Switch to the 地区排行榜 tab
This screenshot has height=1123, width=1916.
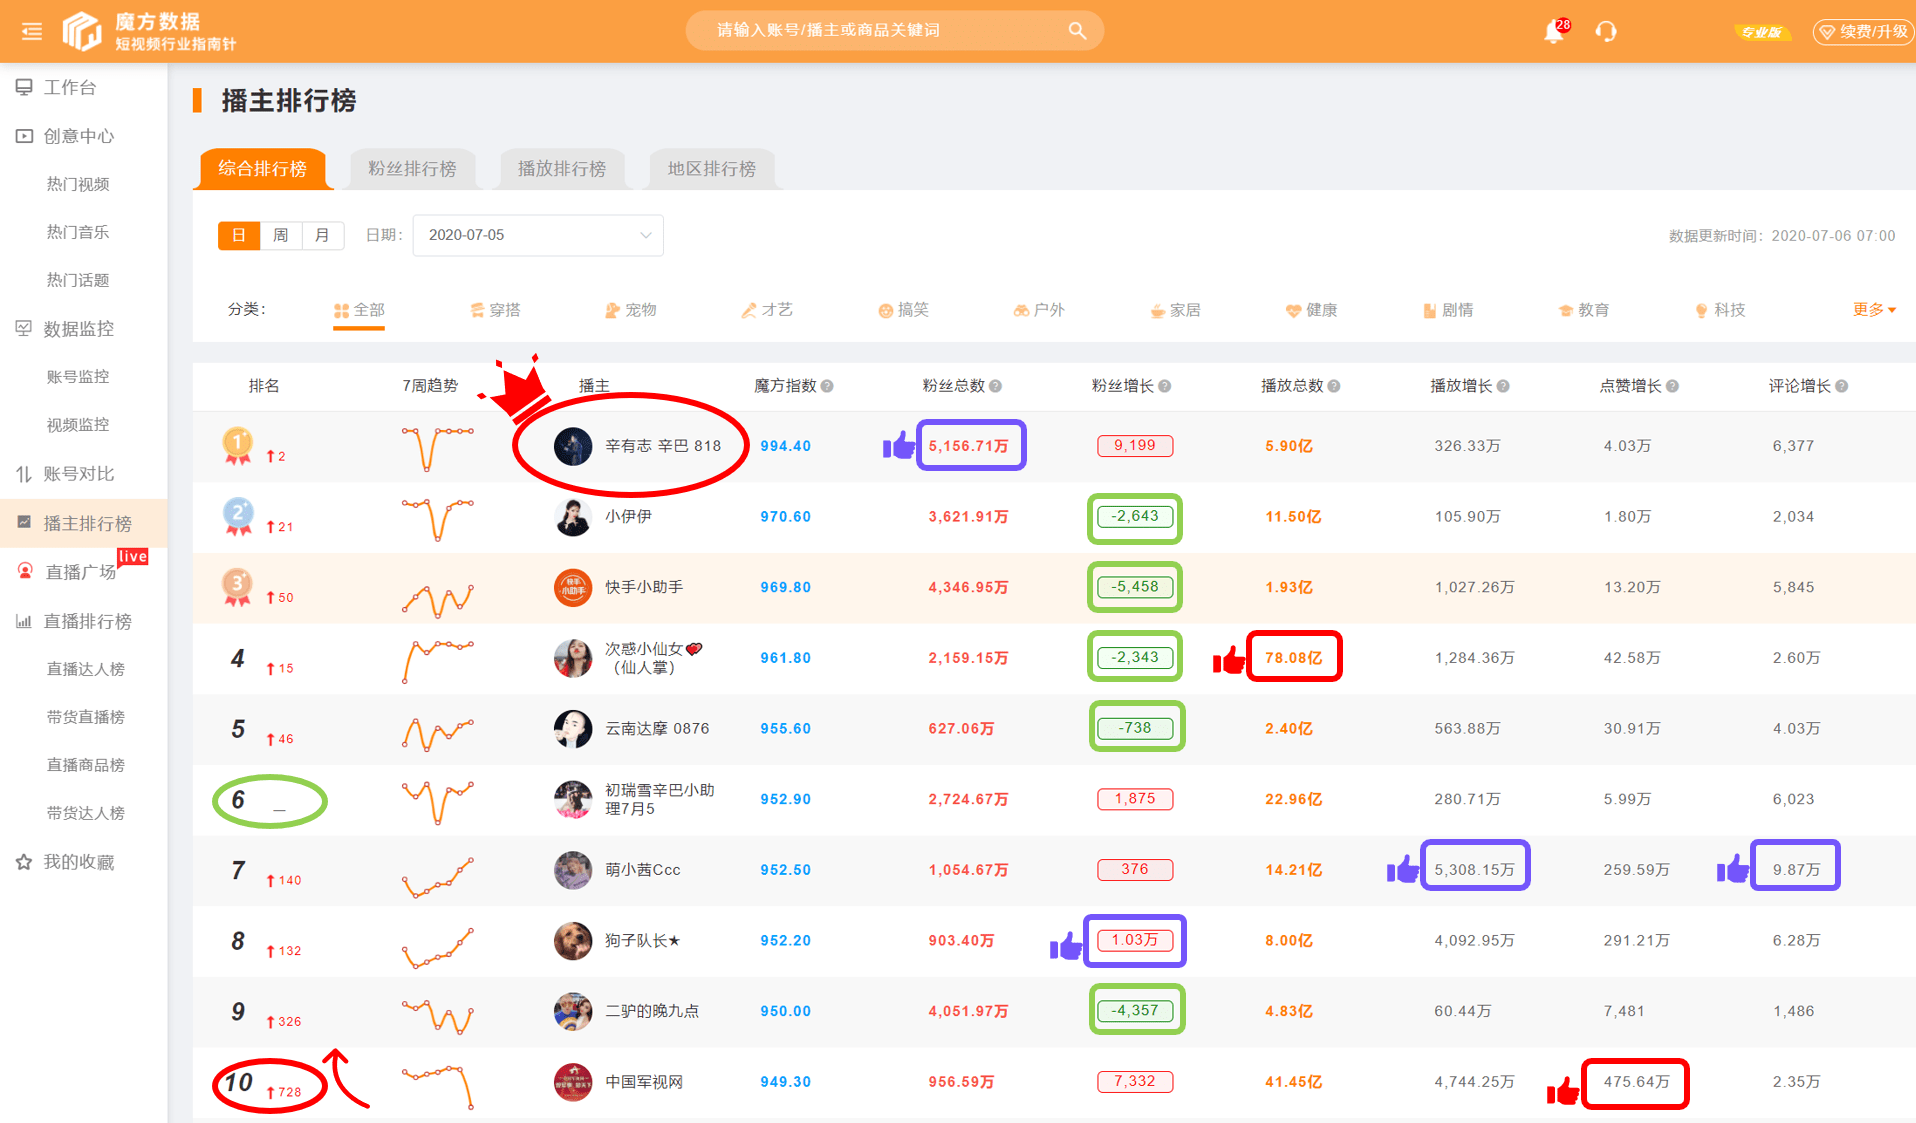pos(712,169)
